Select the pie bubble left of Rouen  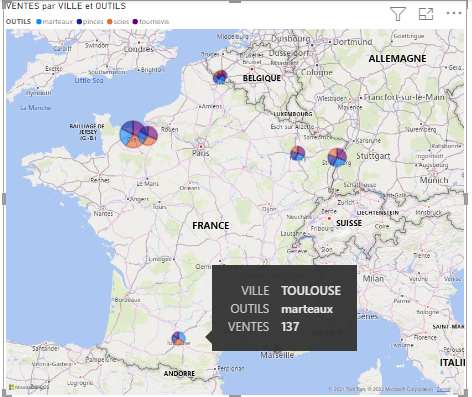click(150, 135)
